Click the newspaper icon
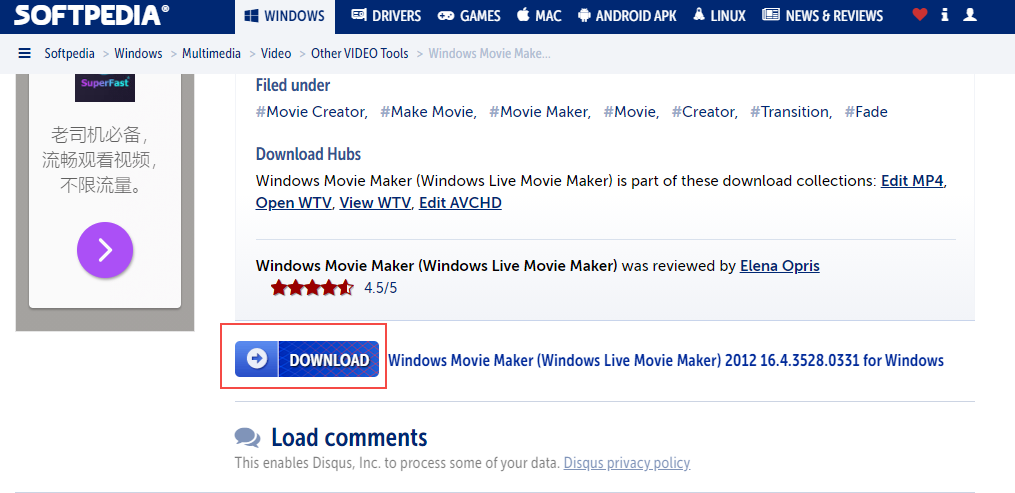Image resolution: width=1015 pixels, height=493 pixels. click(x=771, y=15)
